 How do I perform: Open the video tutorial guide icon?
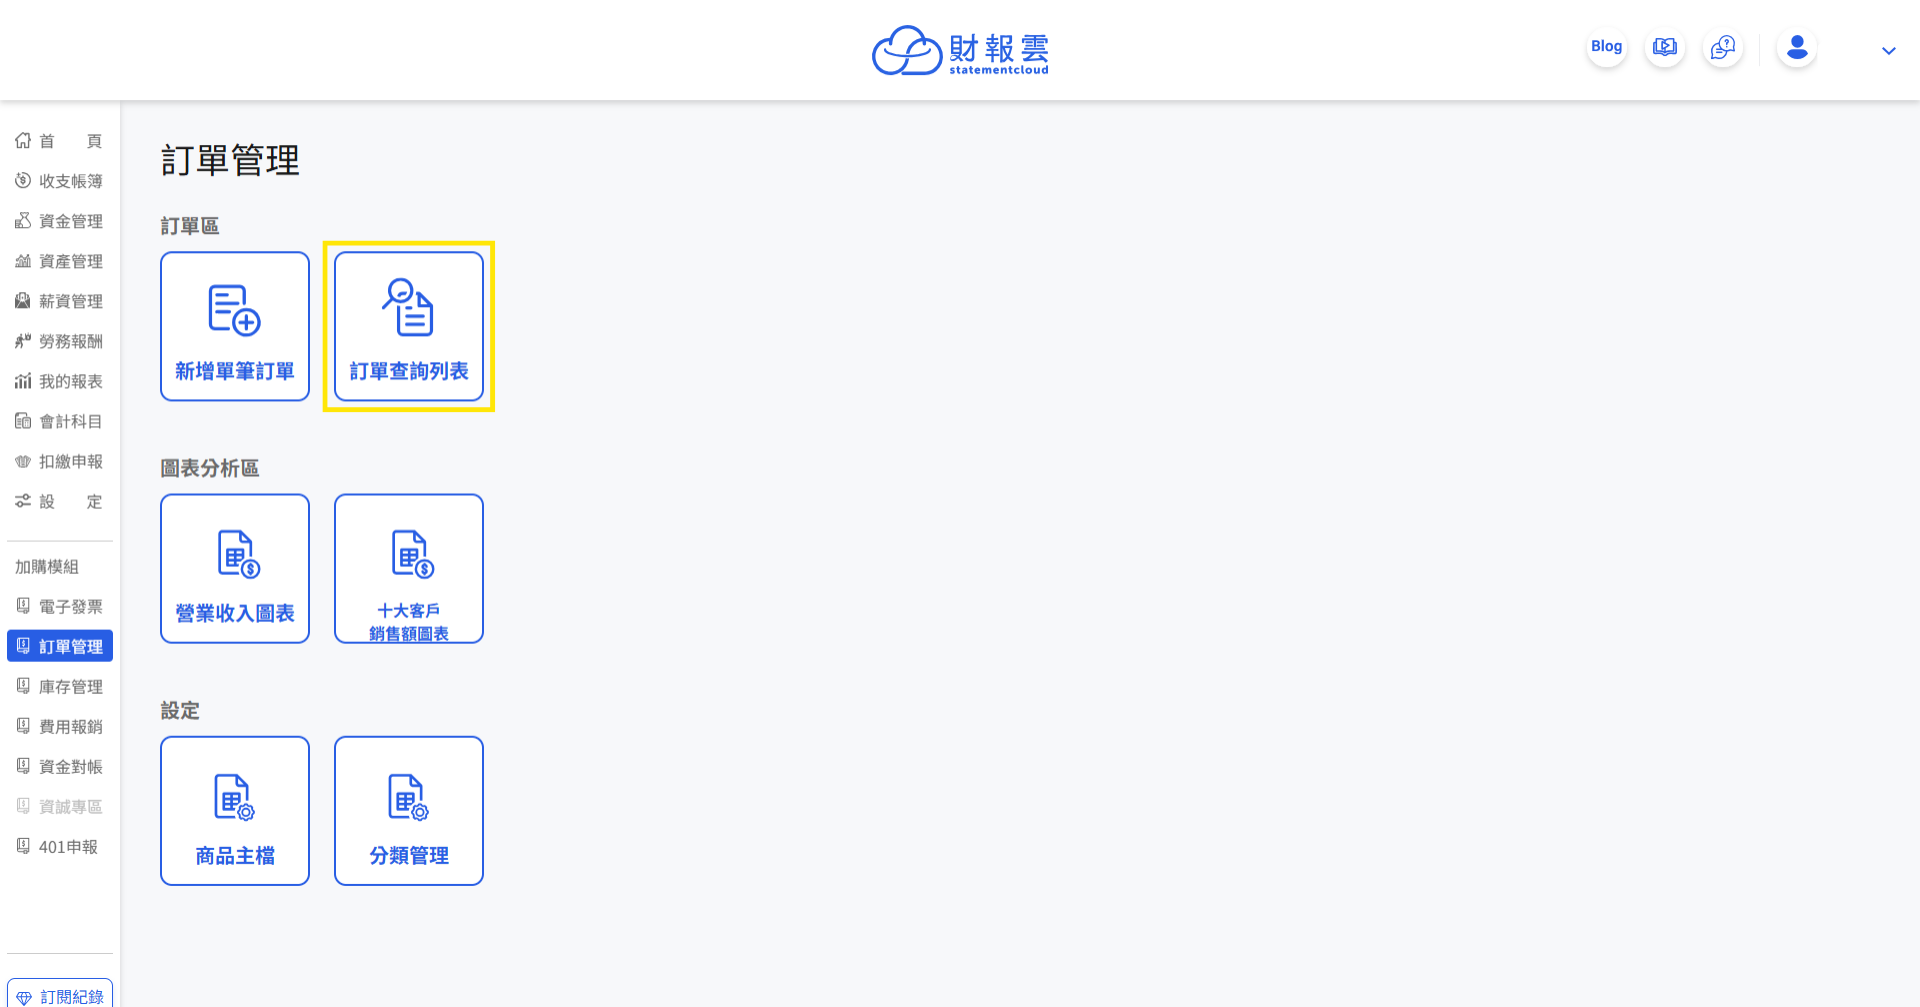[1665, 48]
